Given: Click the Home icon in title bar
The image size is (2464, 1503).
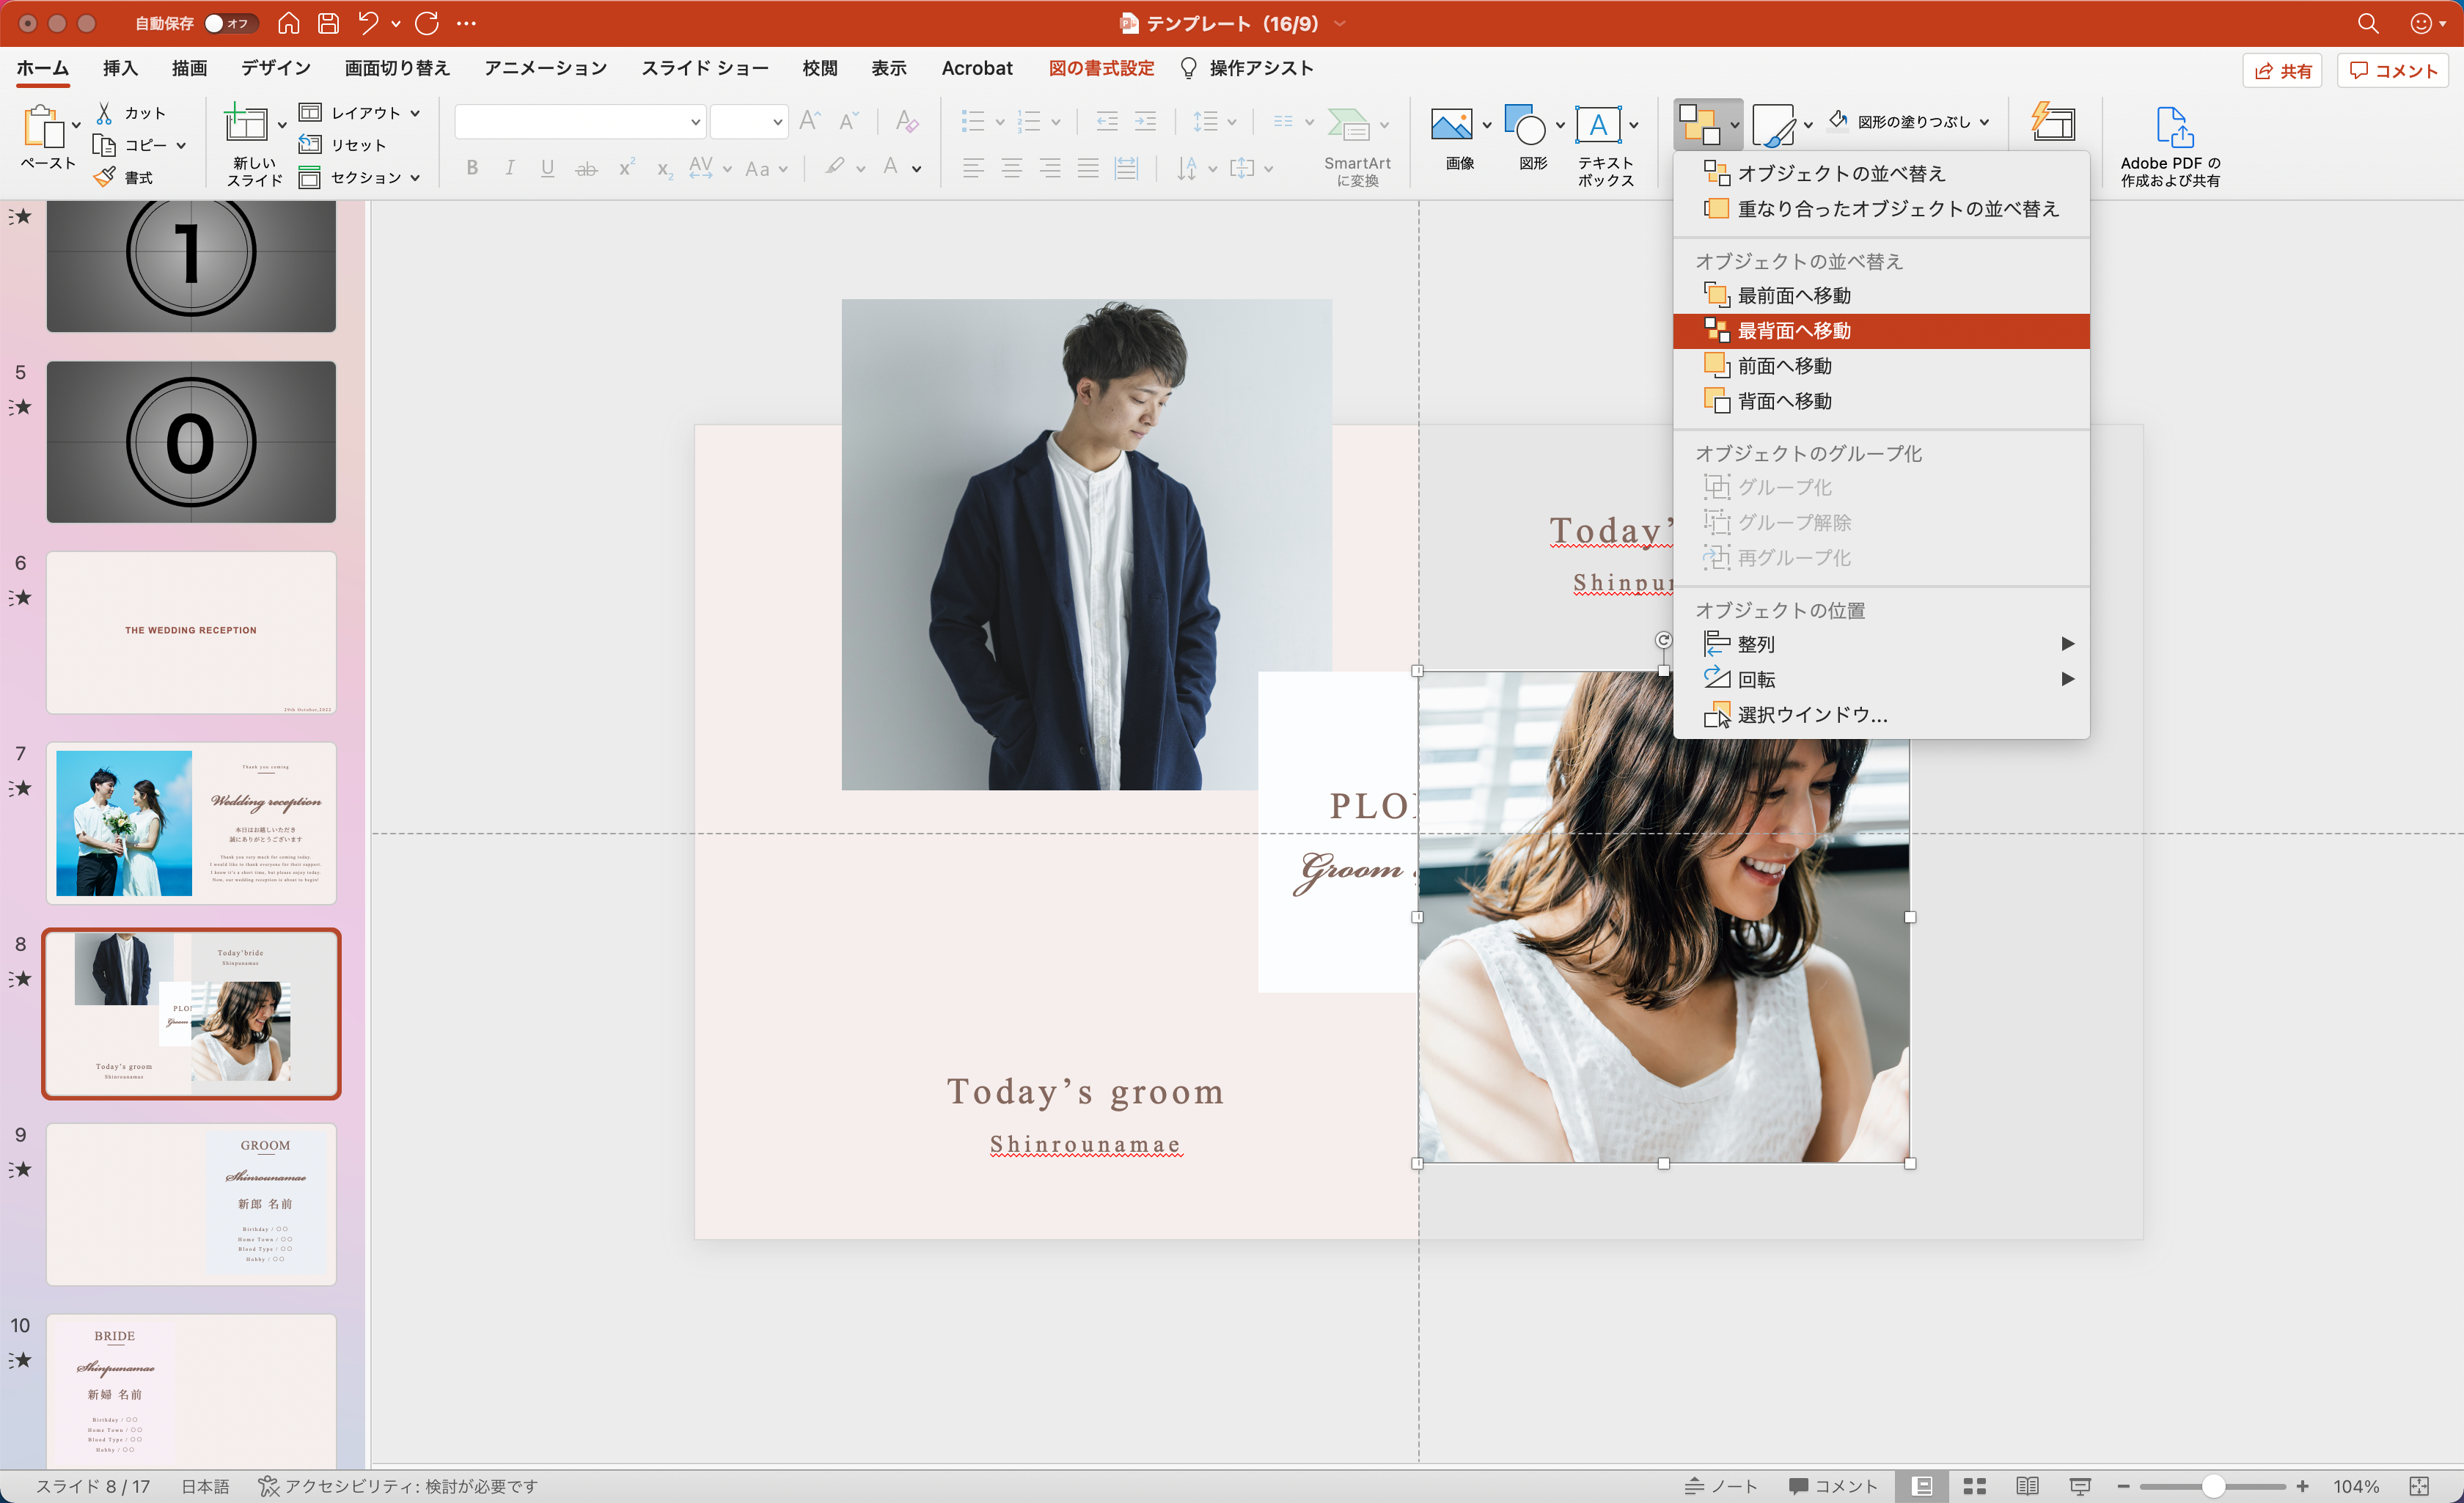Looking at the screenshot, I should tap(288, 23).
